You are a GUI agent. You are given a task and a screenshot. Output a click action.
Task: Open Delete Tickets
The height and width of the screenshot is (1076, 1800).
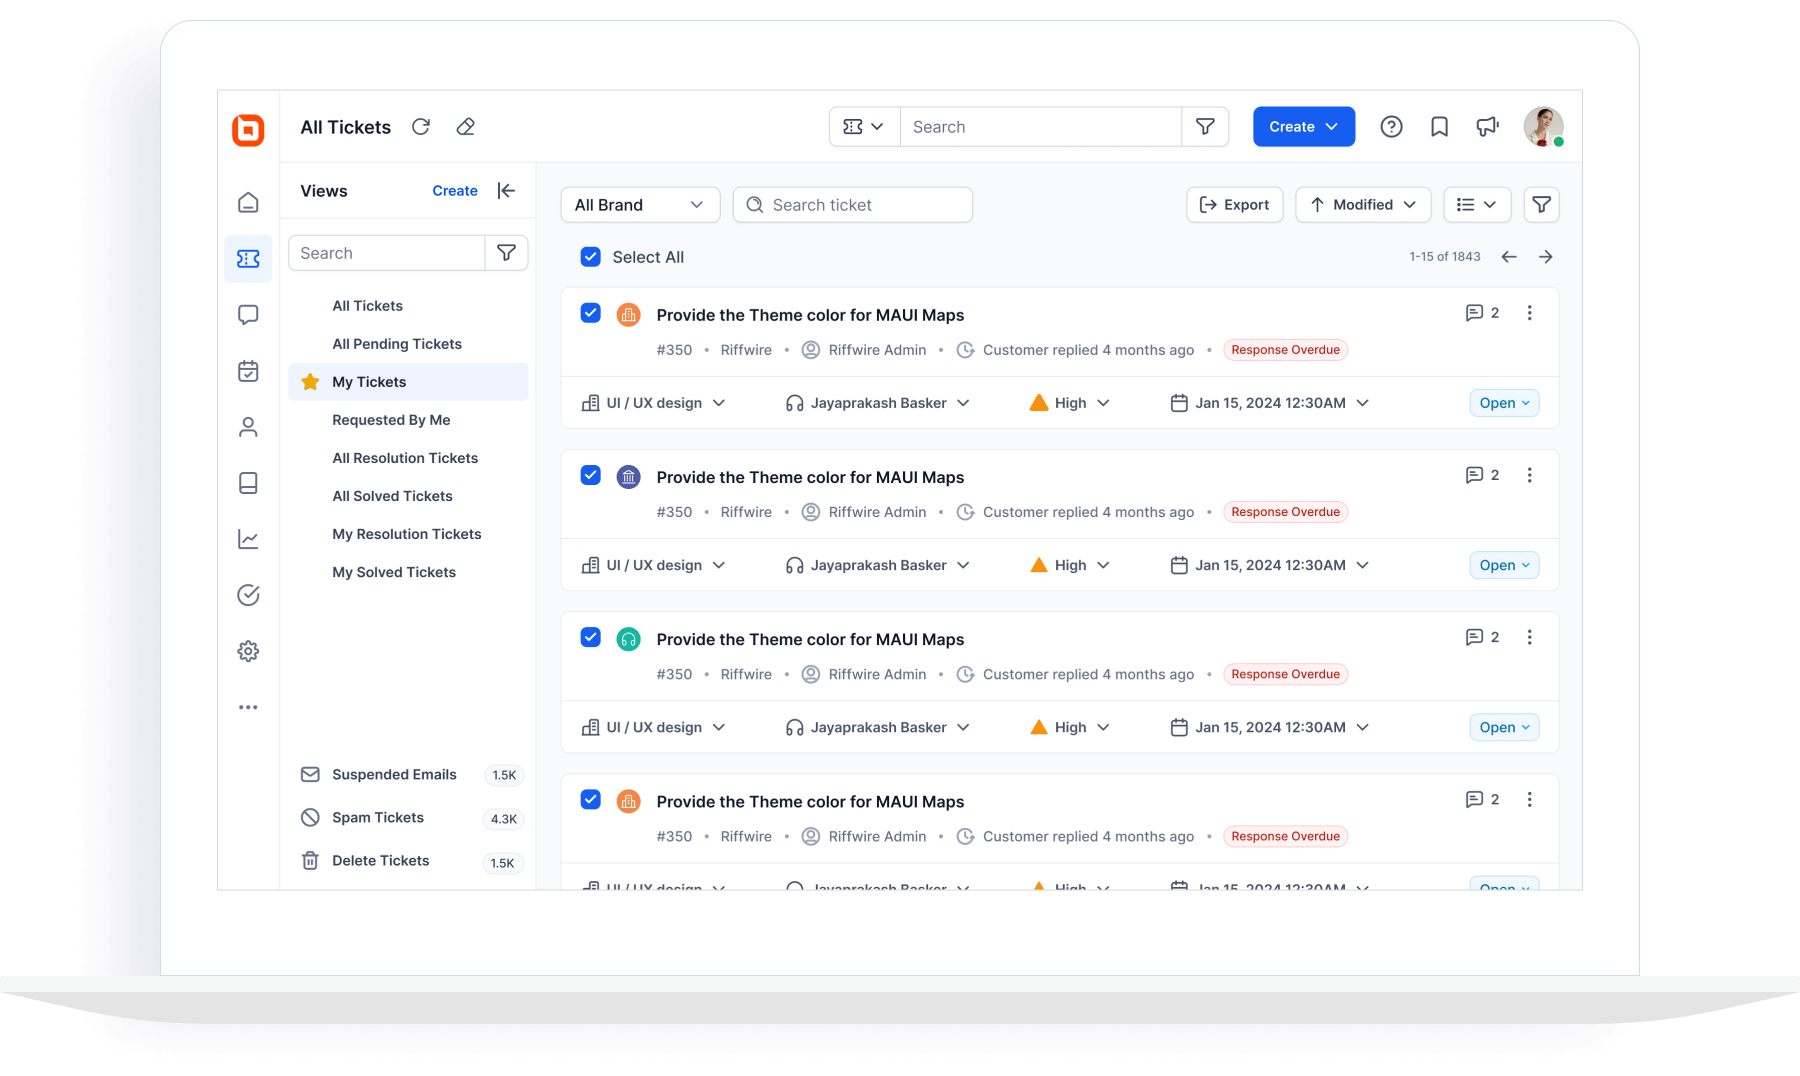tap(412, 861)
